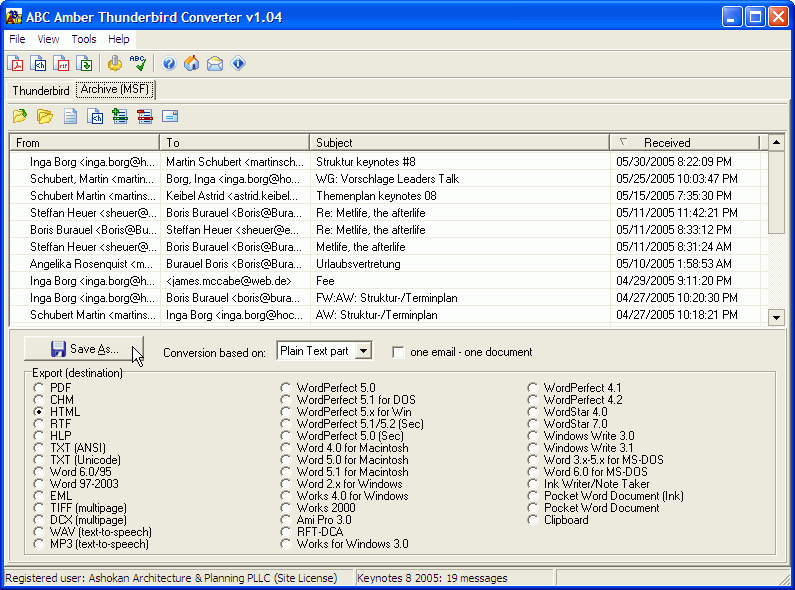Click the blue diamond info icon

pyautogui.click(x=238, y=64)
